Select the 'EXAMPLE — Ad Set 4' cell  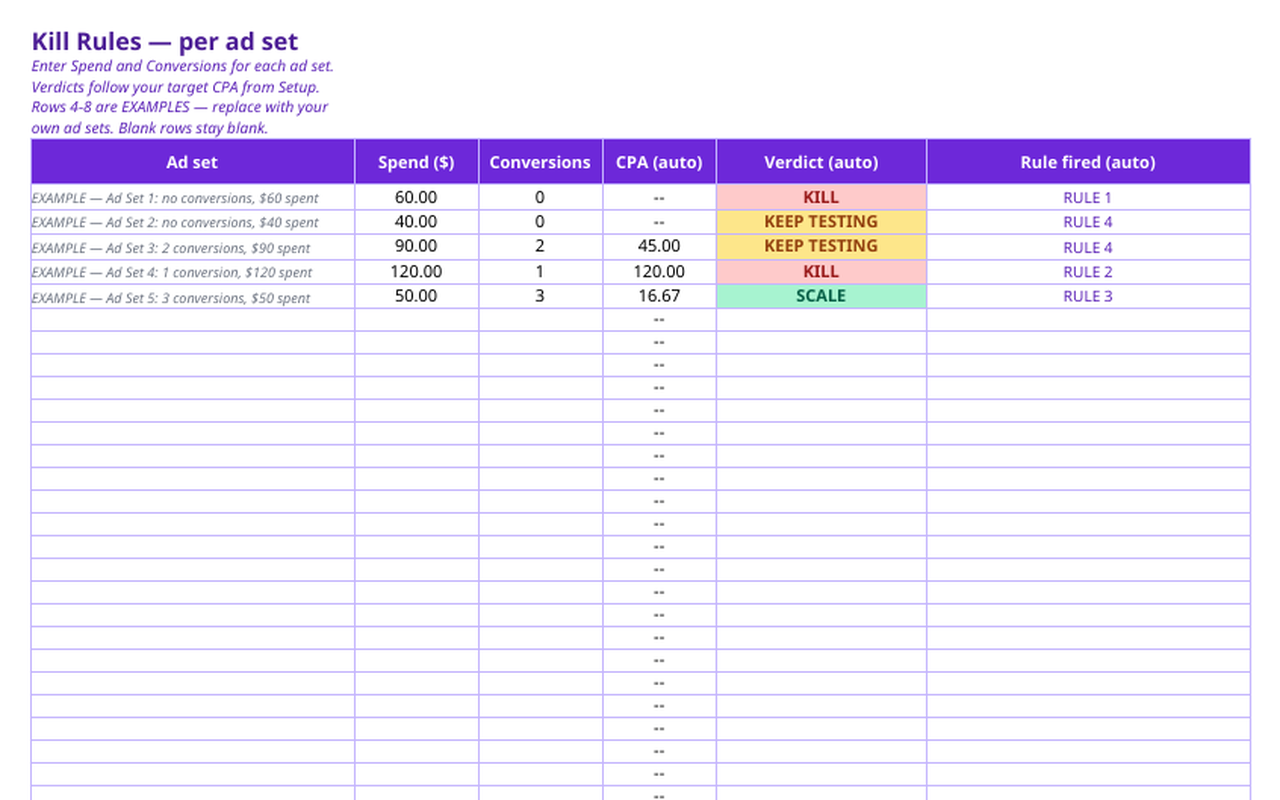(193, 272)
